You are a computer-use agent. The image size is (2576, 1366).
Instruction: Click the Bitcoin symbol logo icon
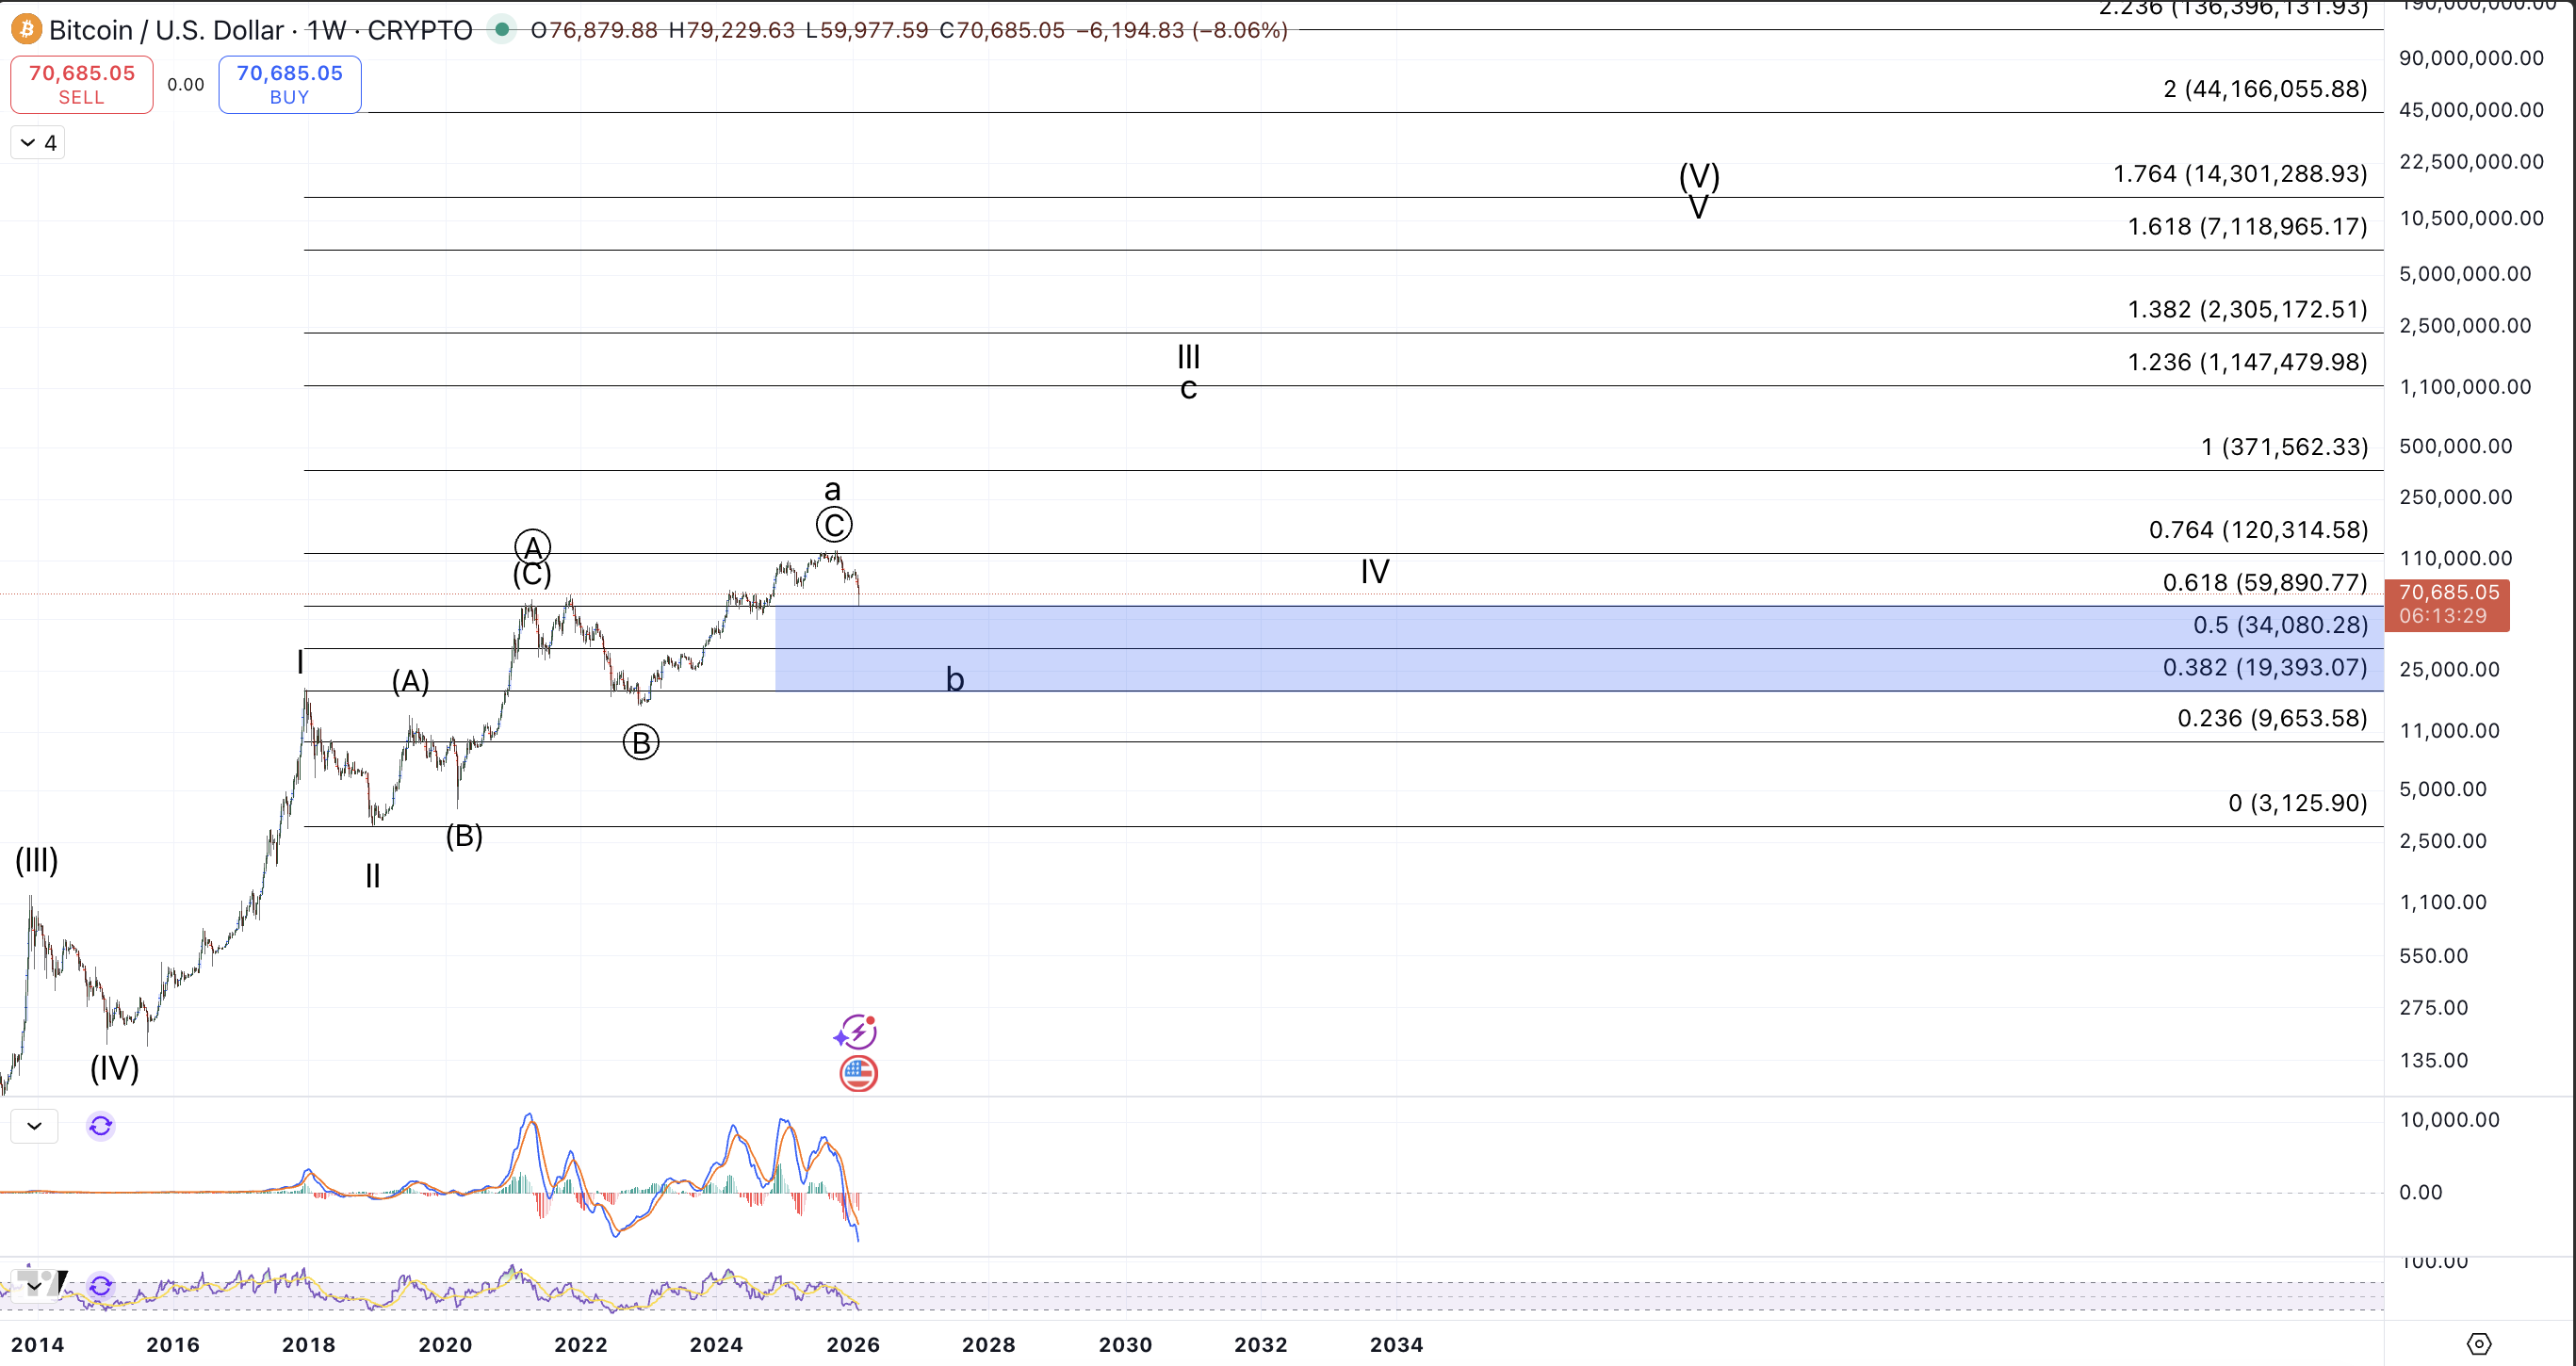(26, 29)
